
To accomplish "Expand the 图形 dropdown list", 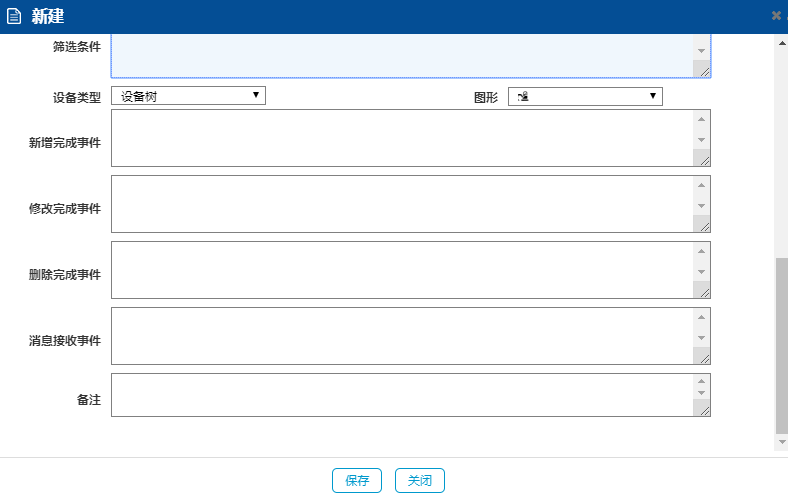I will click(585, 96).
